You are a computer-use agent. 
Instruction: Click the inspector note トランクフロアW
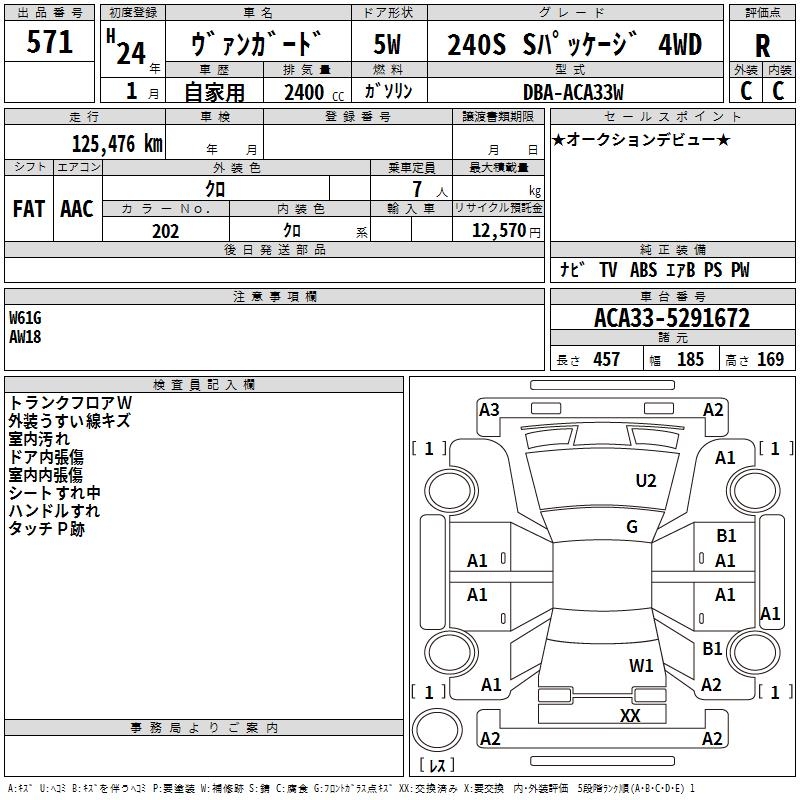70,403
